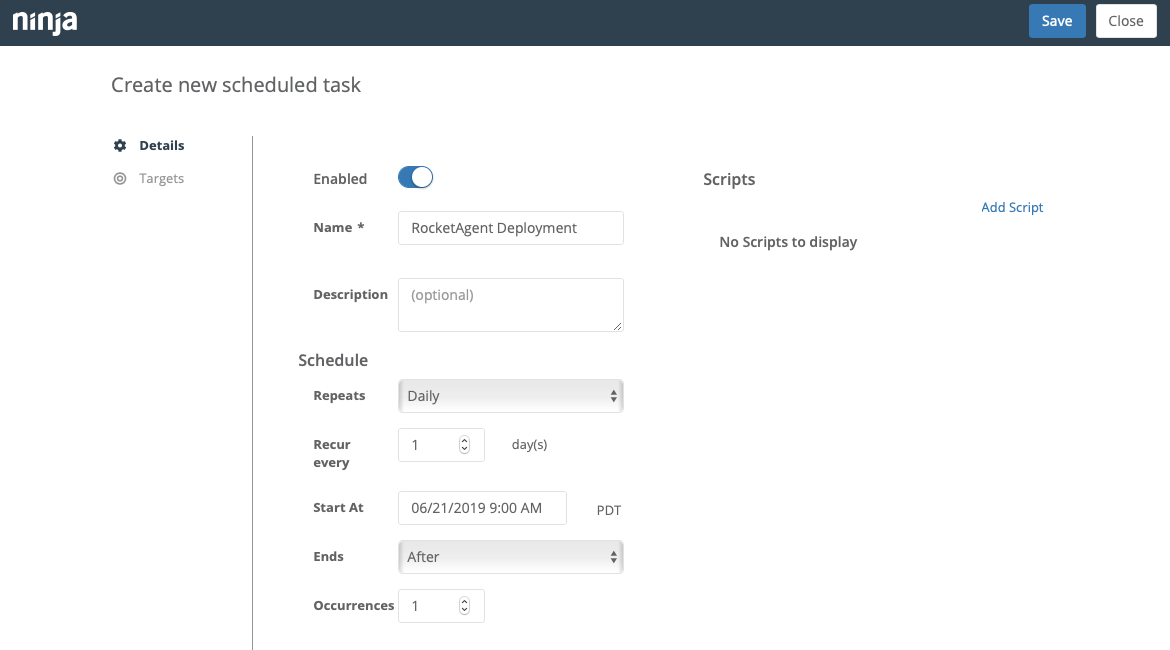Click the Occurrences stepper arrows
This screenshot has height=650, width=1170.
coord(464,606)
